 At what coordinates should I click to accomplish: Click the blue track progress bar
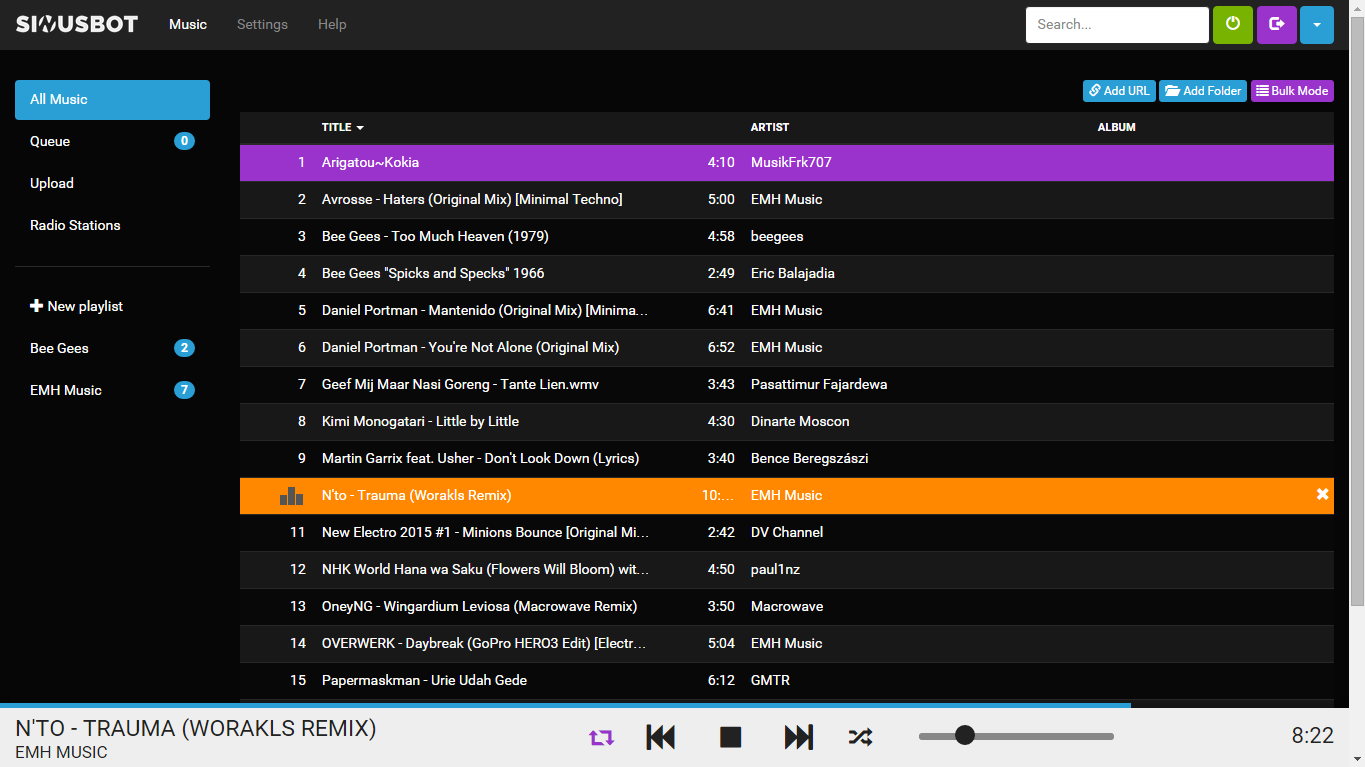(565, 705)
